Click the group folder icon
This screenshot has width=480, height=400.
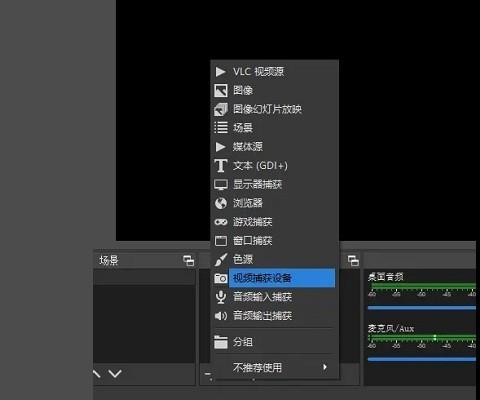coord(221,342)
